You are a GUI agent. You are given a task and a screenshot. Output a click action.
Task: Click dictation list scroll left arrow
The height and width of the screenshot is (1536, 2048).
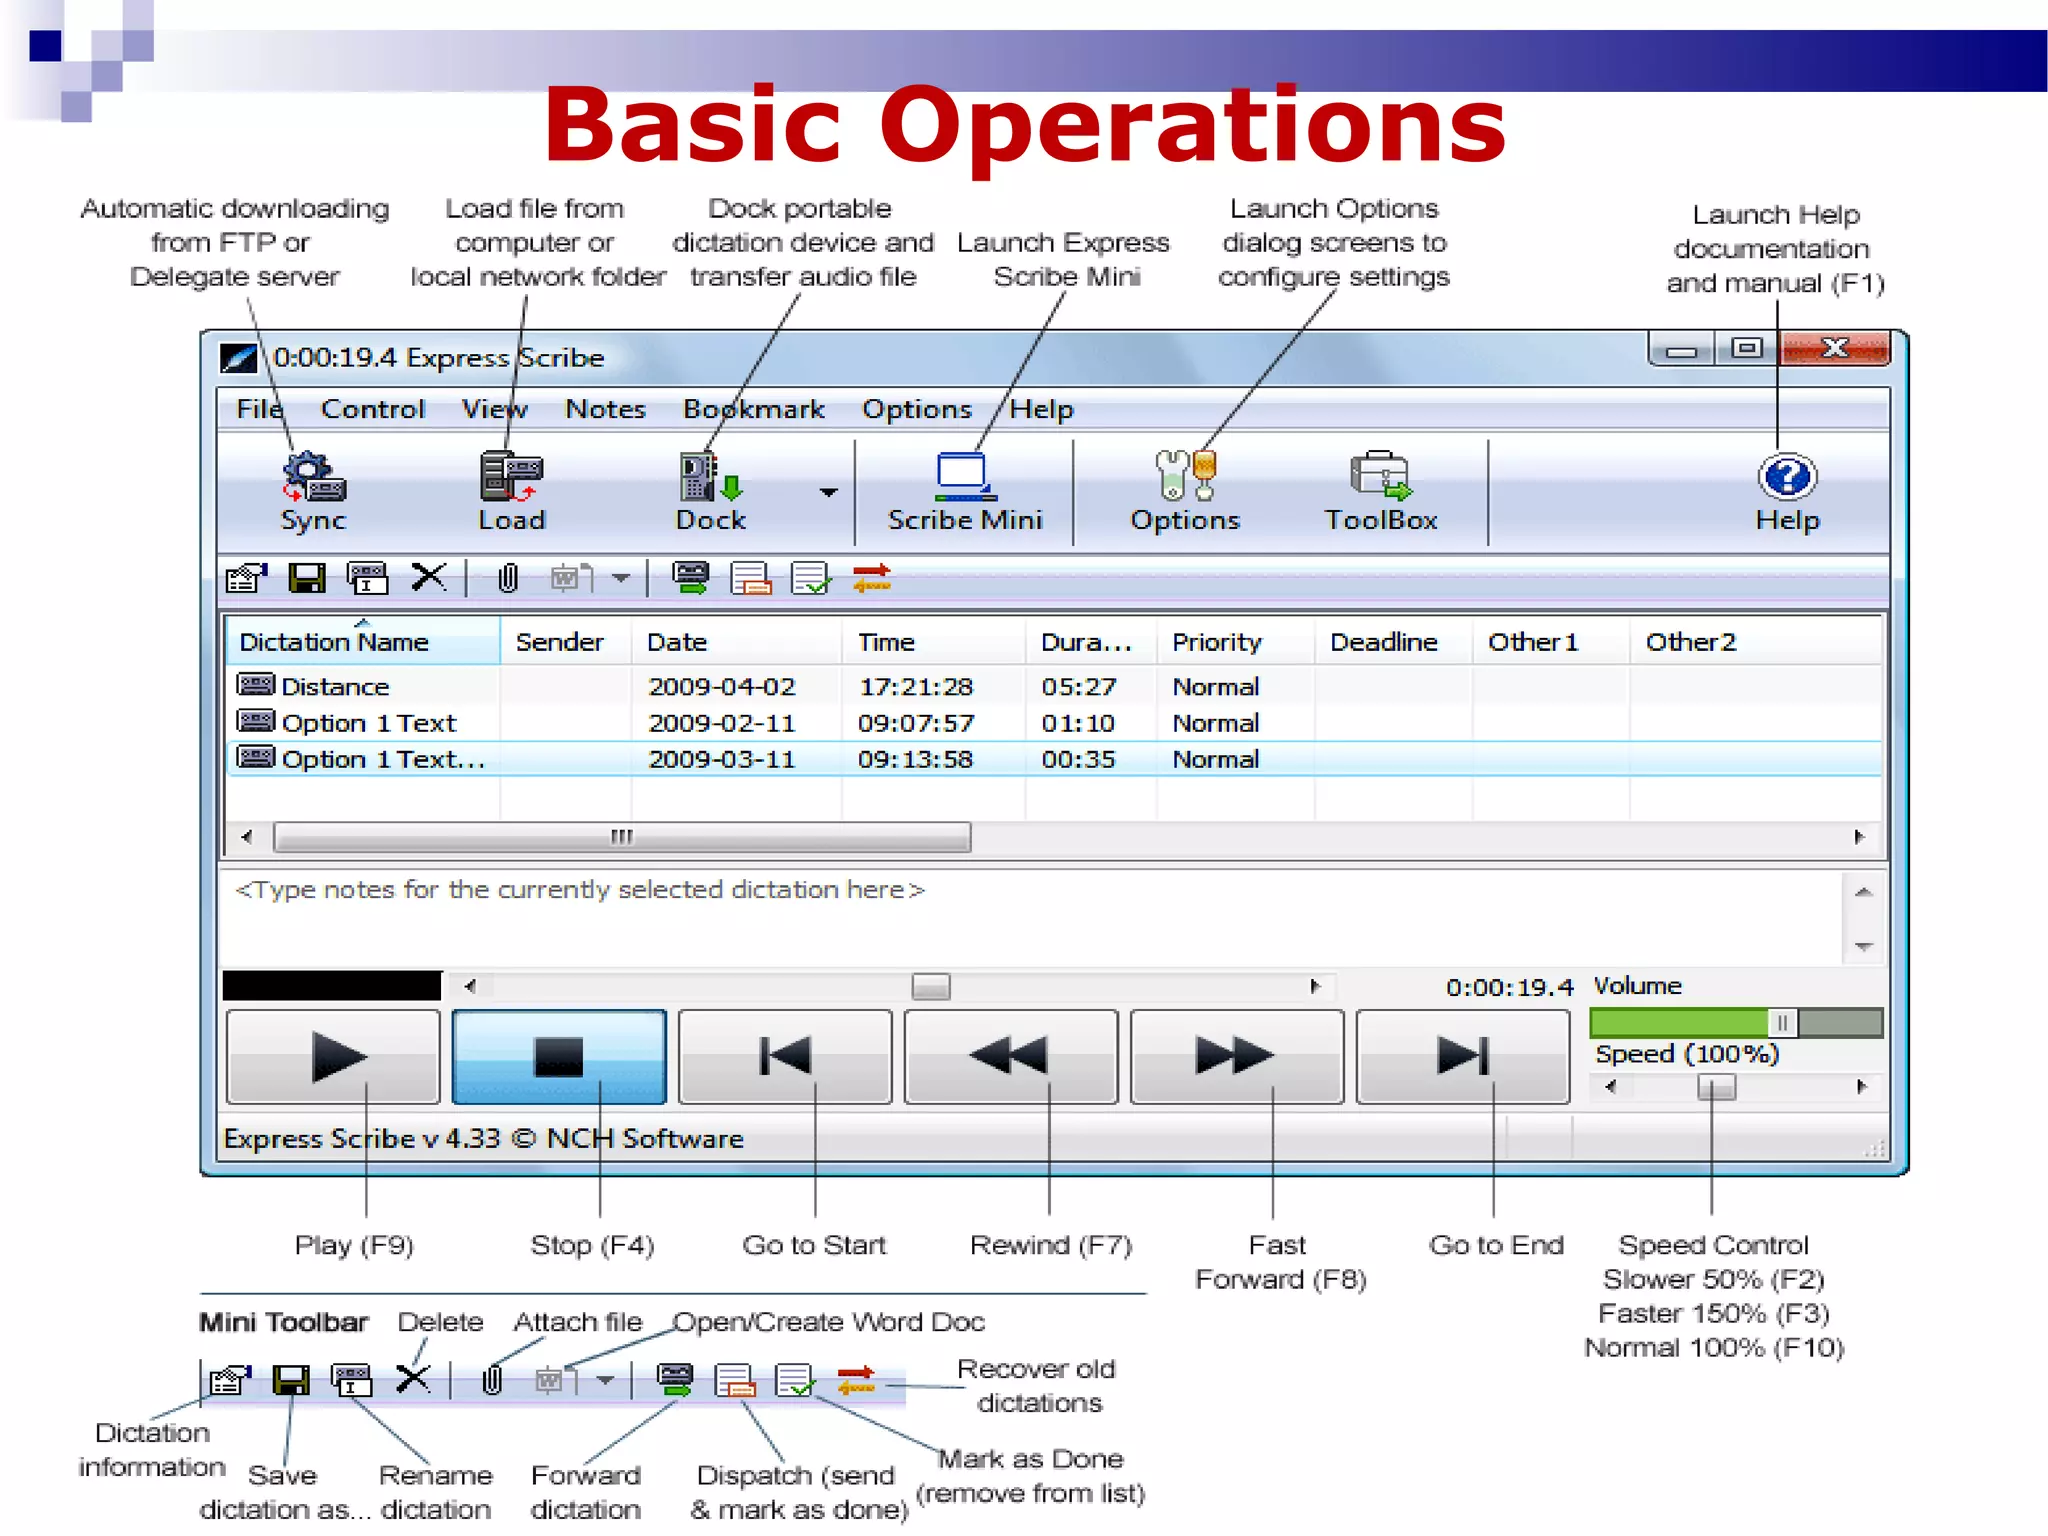[x=247, y=837]
